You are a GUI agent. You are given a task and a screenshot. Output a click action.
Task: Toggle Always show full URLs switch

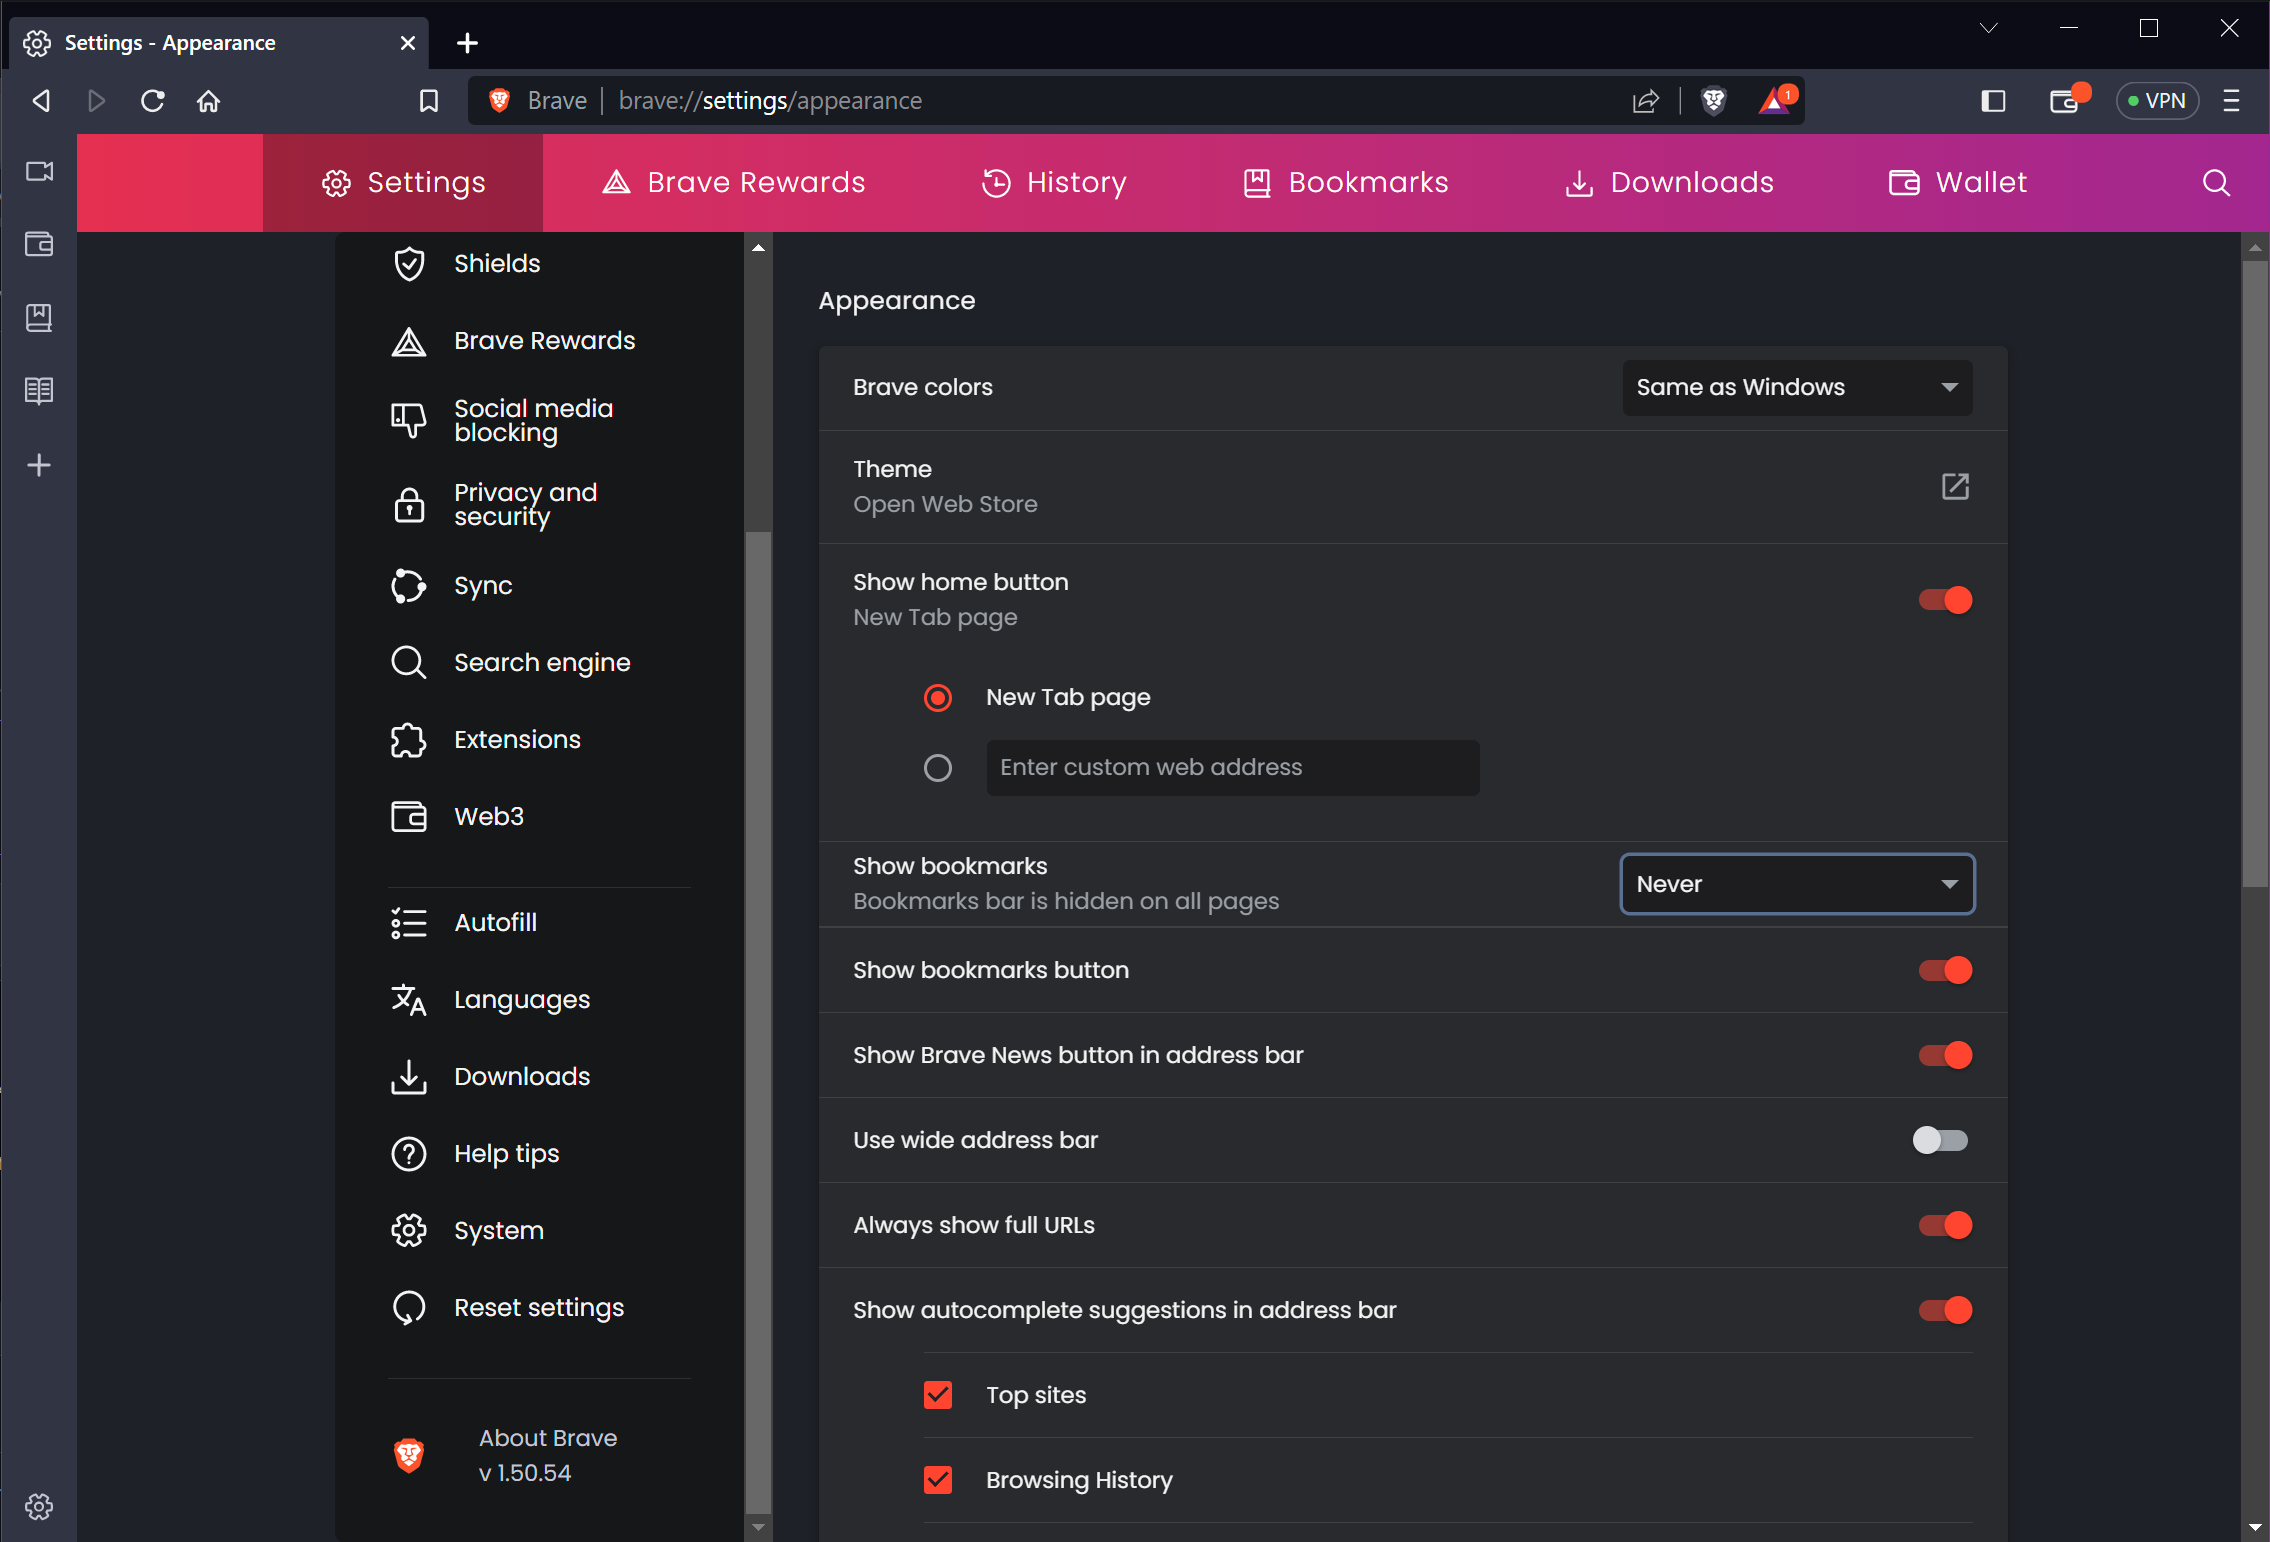(x=1945, y=1225)
